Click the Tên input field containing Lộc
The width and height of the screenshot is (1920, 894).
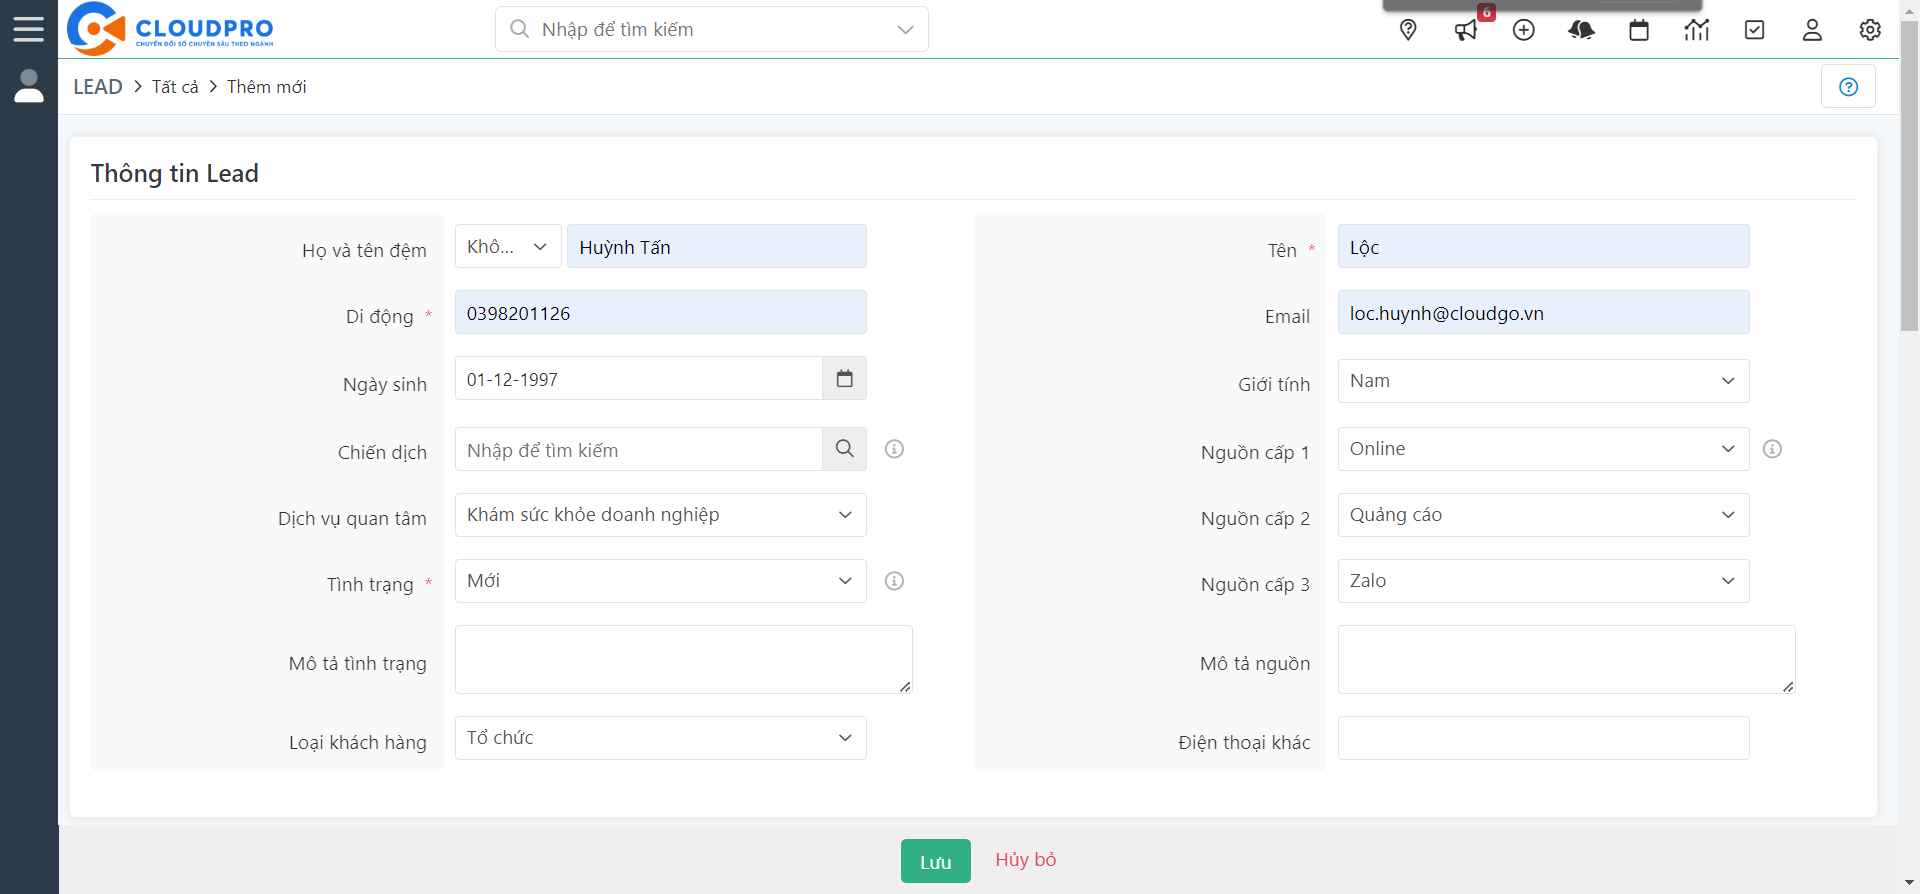1543,246
